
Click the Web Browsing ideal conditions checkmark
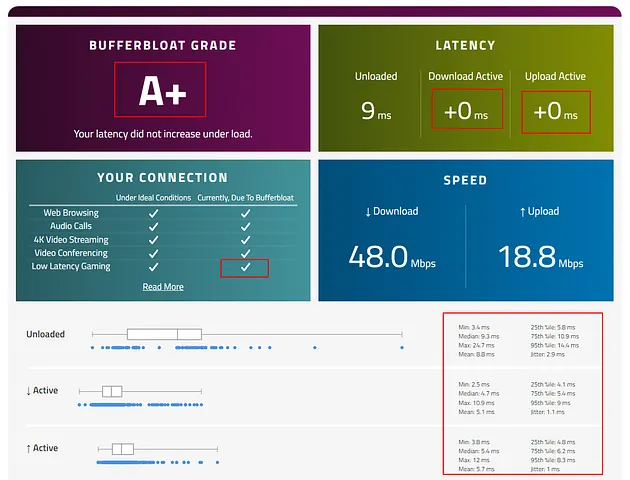(x=153, y=213)
